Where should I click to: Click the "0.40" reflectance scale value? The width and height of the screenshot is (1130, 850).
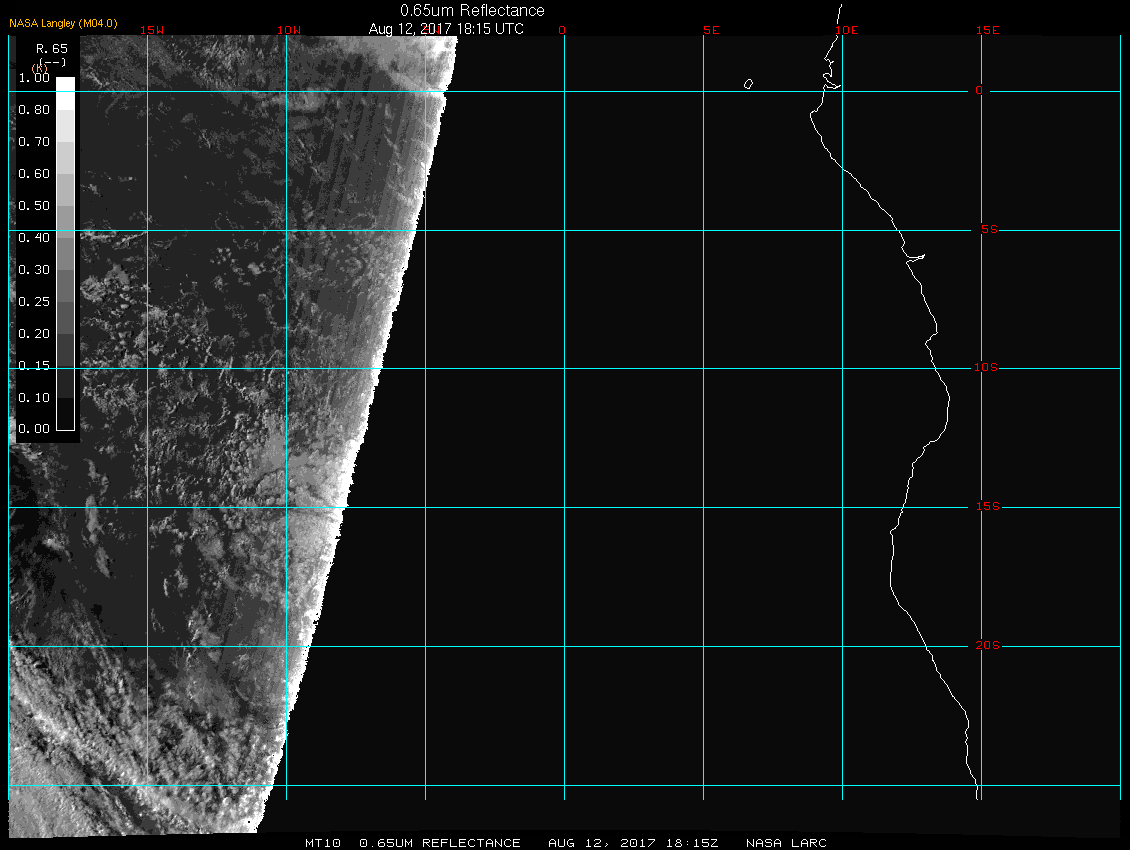[34, 238]
